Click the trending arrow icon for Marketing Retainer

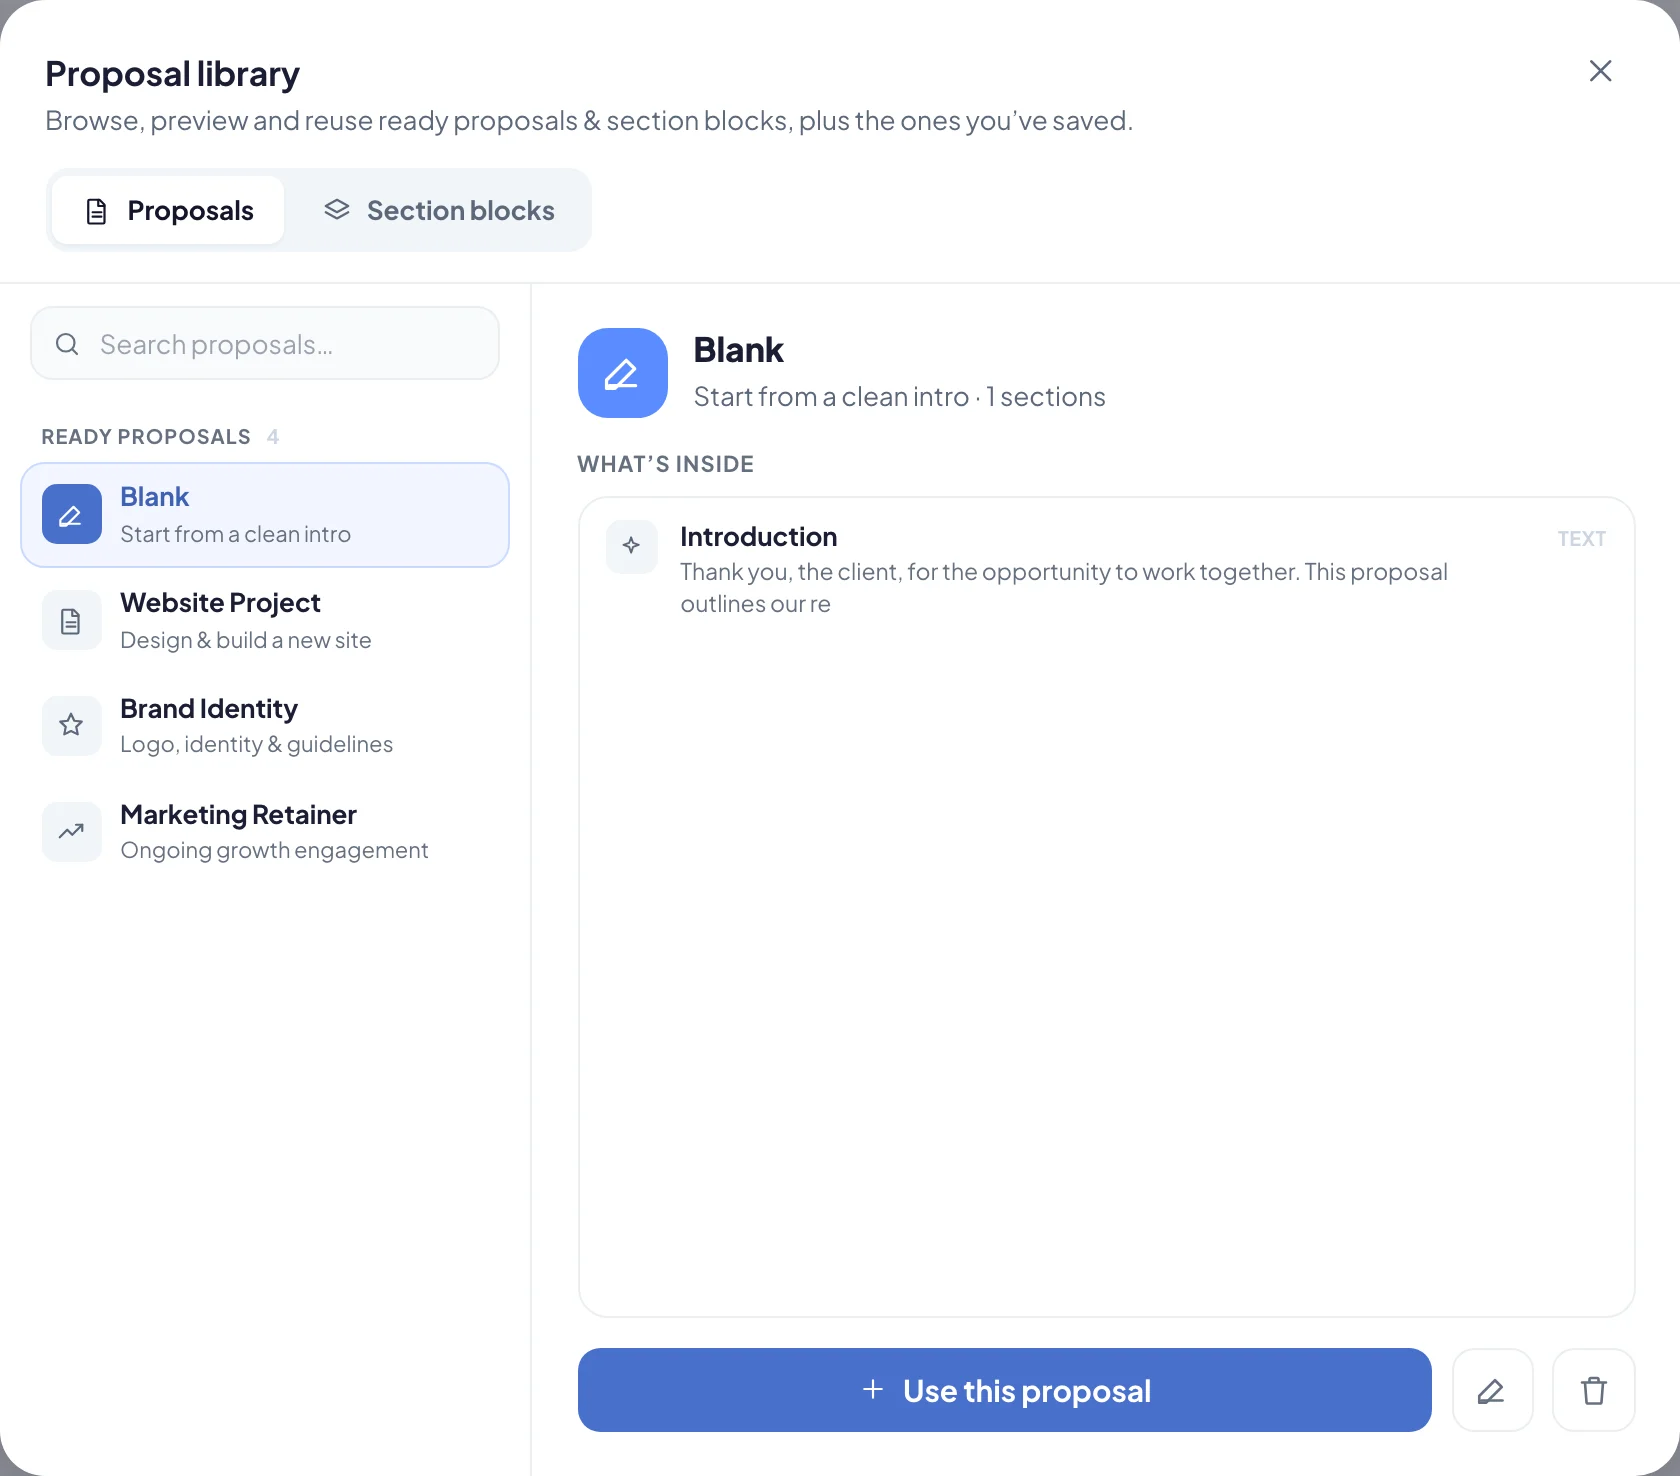pyautogui.click(x=71, y=832)
